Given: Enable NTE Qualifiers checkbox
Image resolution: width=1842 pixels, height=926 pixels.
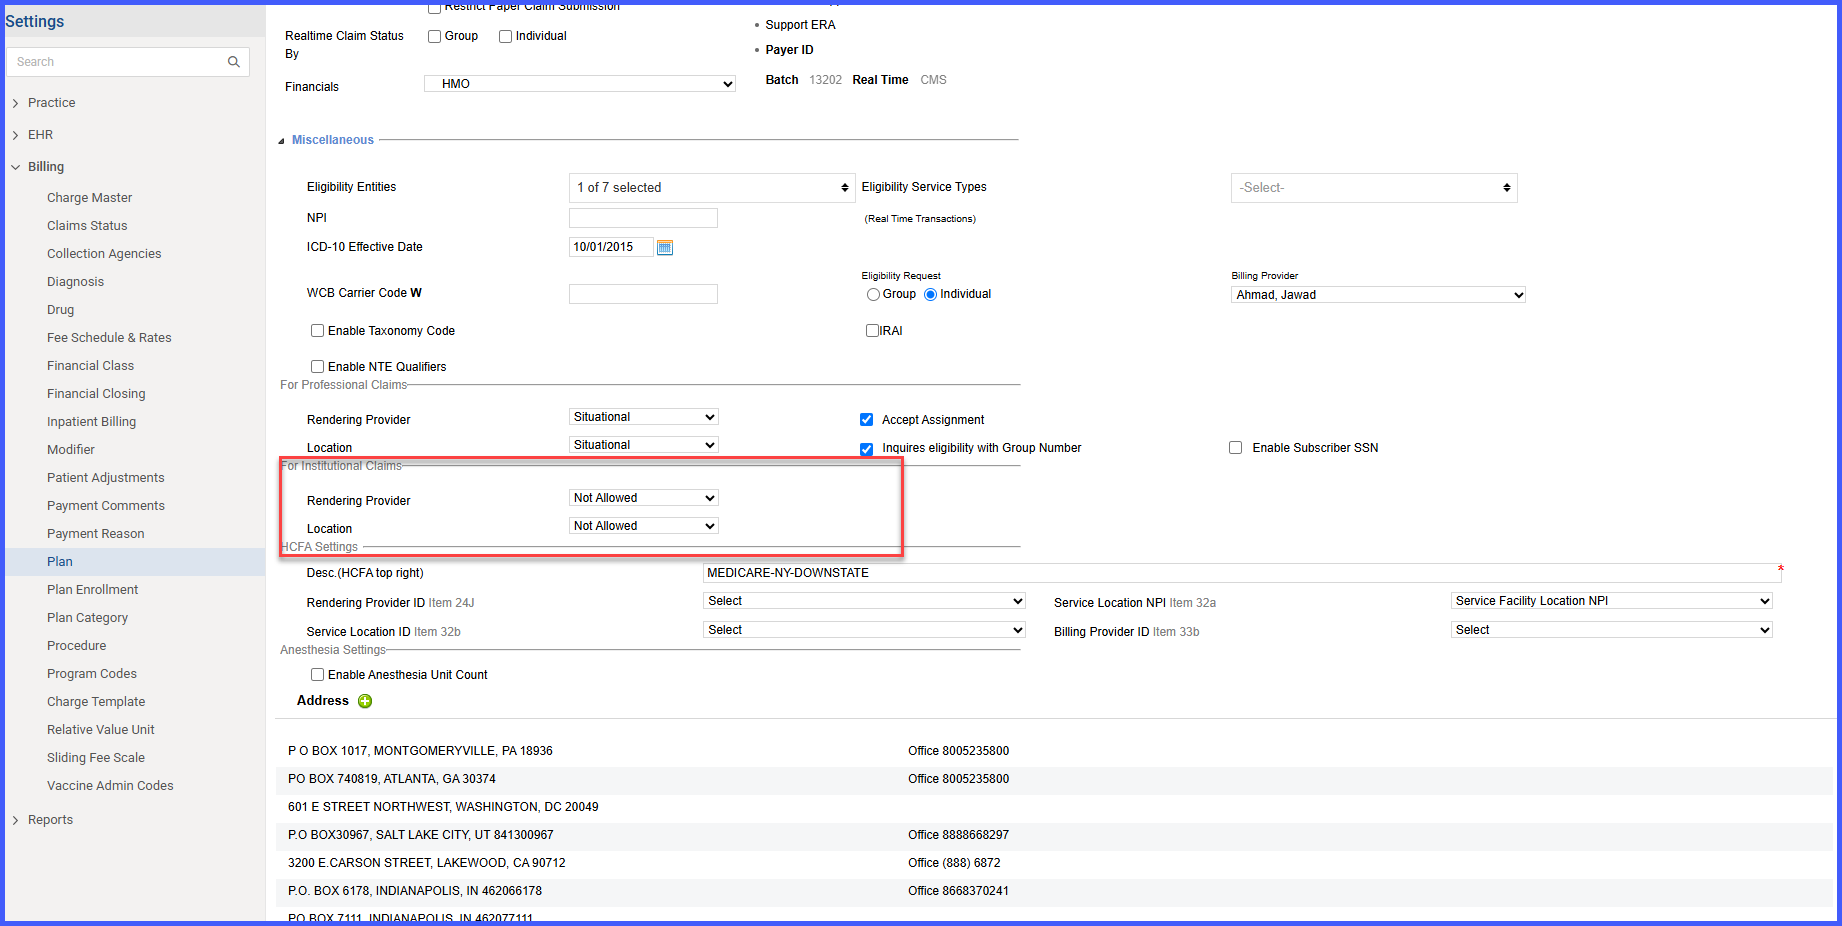Looking at the screenshot, I should coord(317,366).
